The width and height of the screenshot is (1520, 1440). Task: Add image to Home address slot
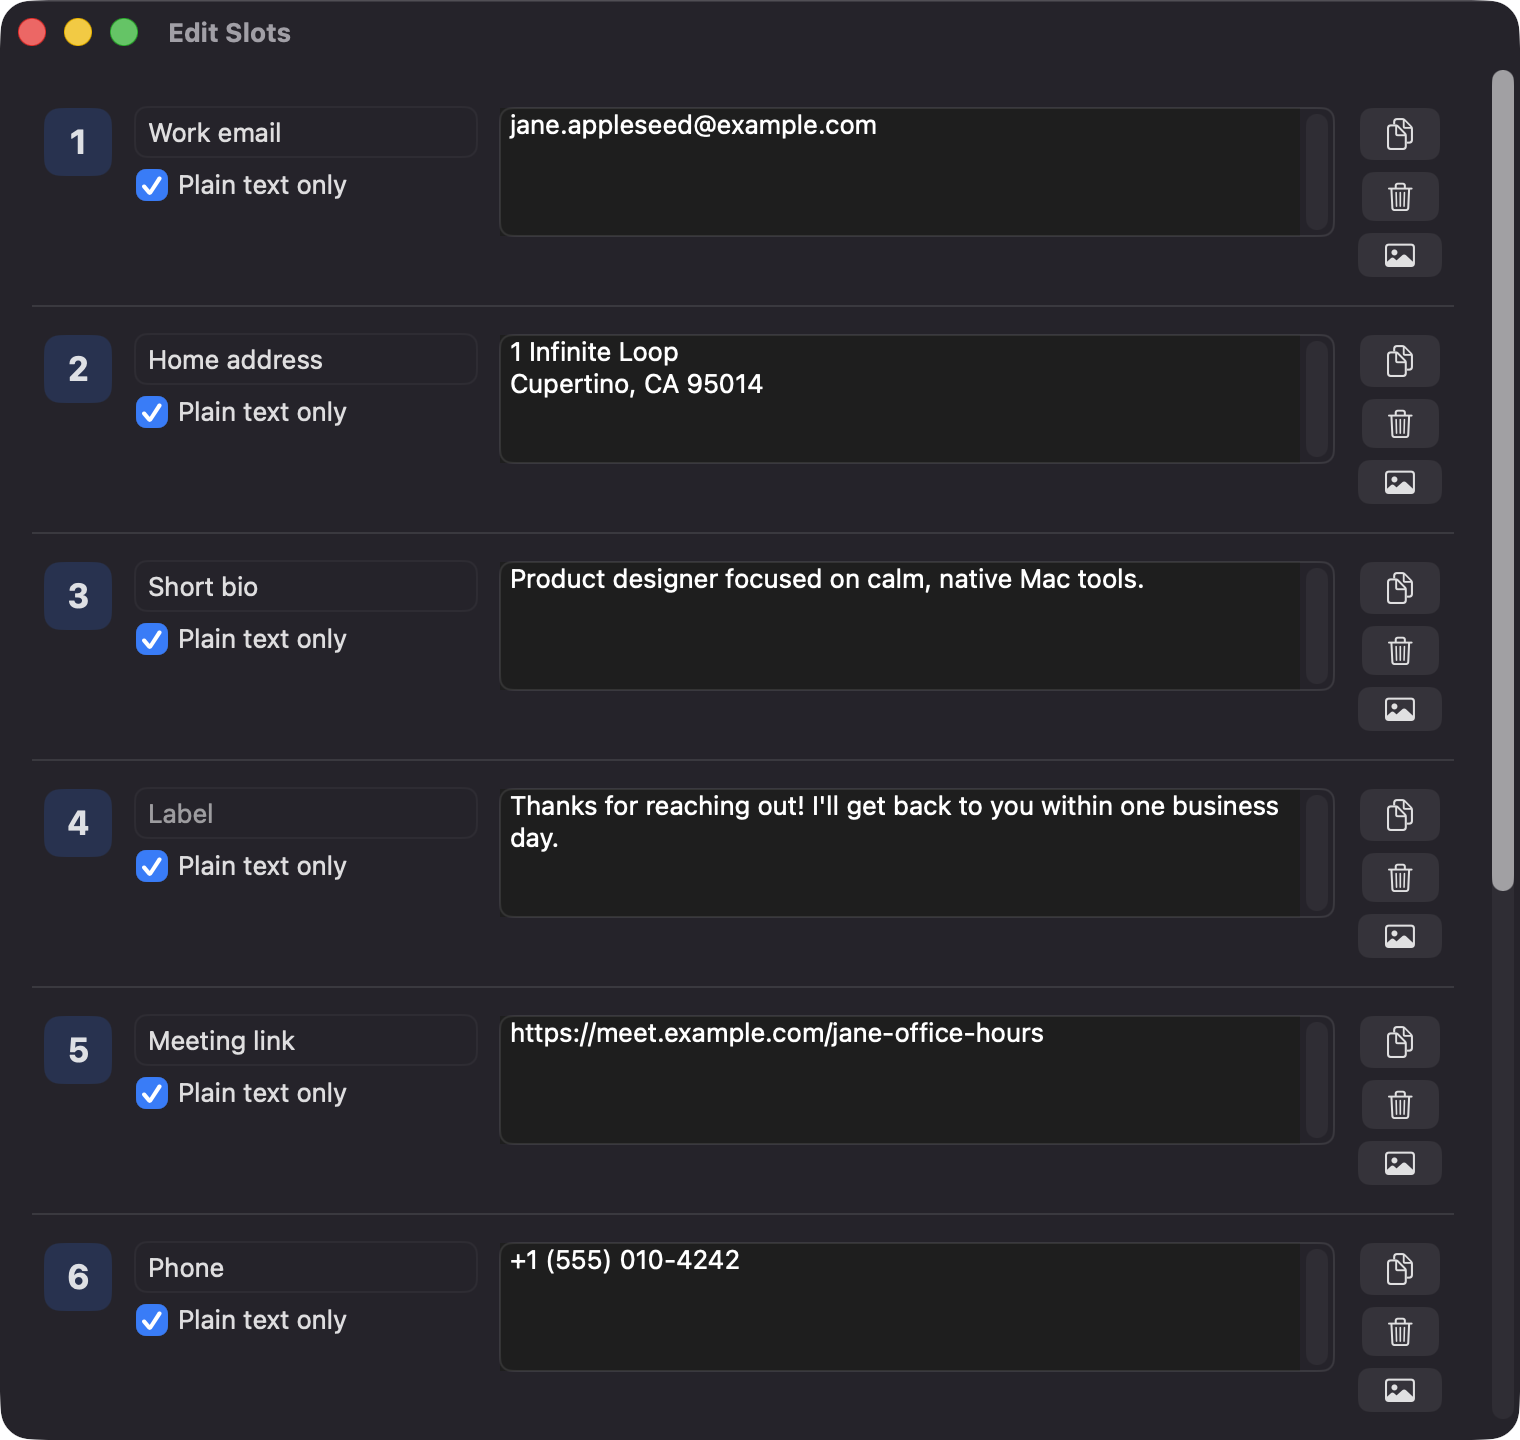[1400, 482]
